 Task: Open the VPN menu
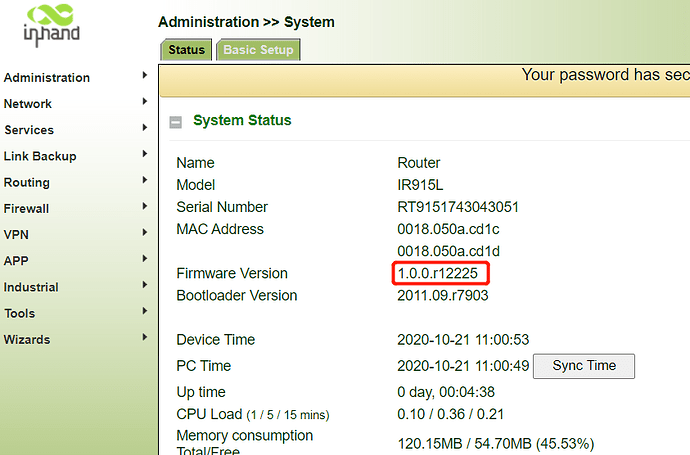[x=16, y=235]
